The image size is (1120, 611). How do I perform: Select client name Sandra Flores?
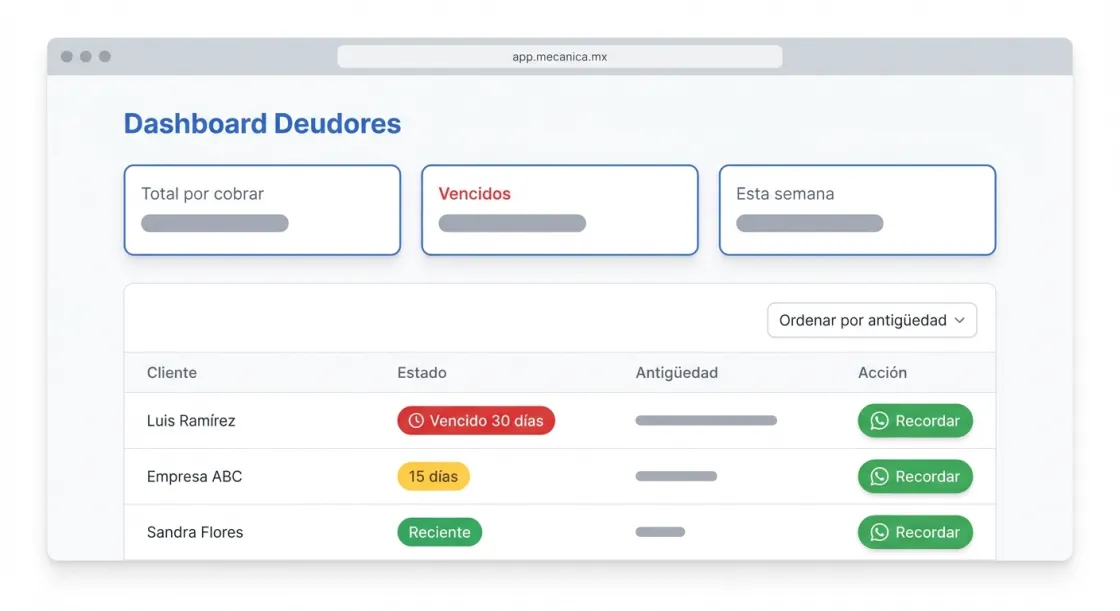coord(195,532)
